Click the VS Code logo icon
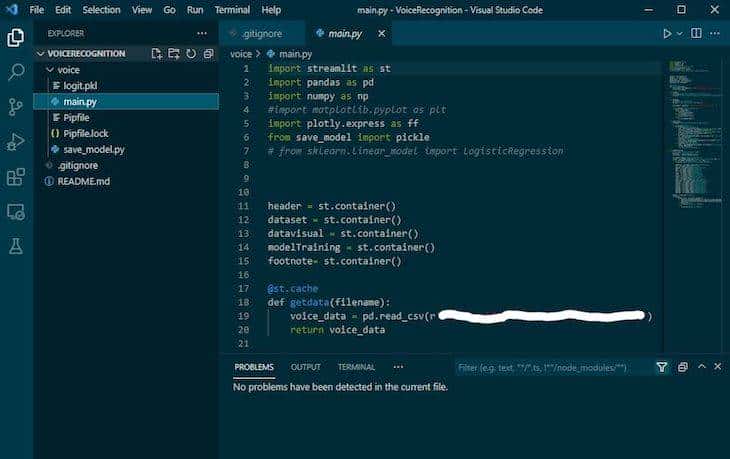The height and width of the screenshot is (459, 730). 12,9
